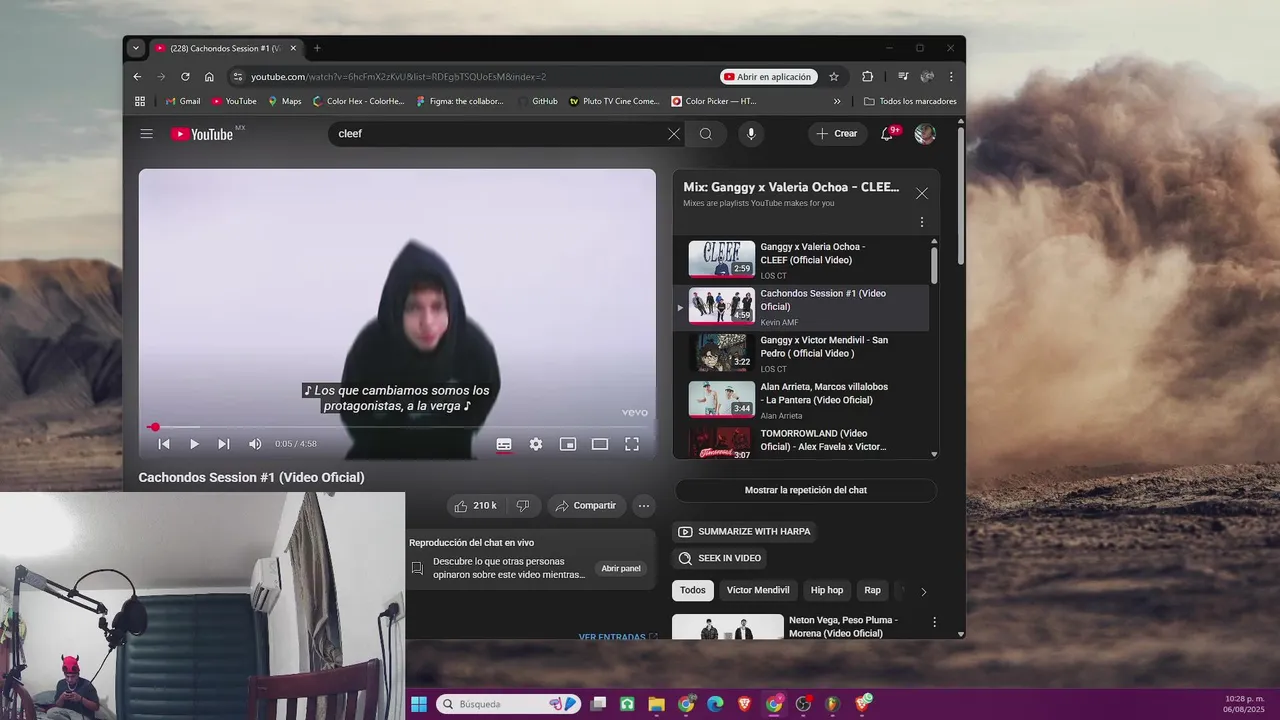
Task: Open the chat panel with 'Abrir panel'
Action: (x=621, y=568)
